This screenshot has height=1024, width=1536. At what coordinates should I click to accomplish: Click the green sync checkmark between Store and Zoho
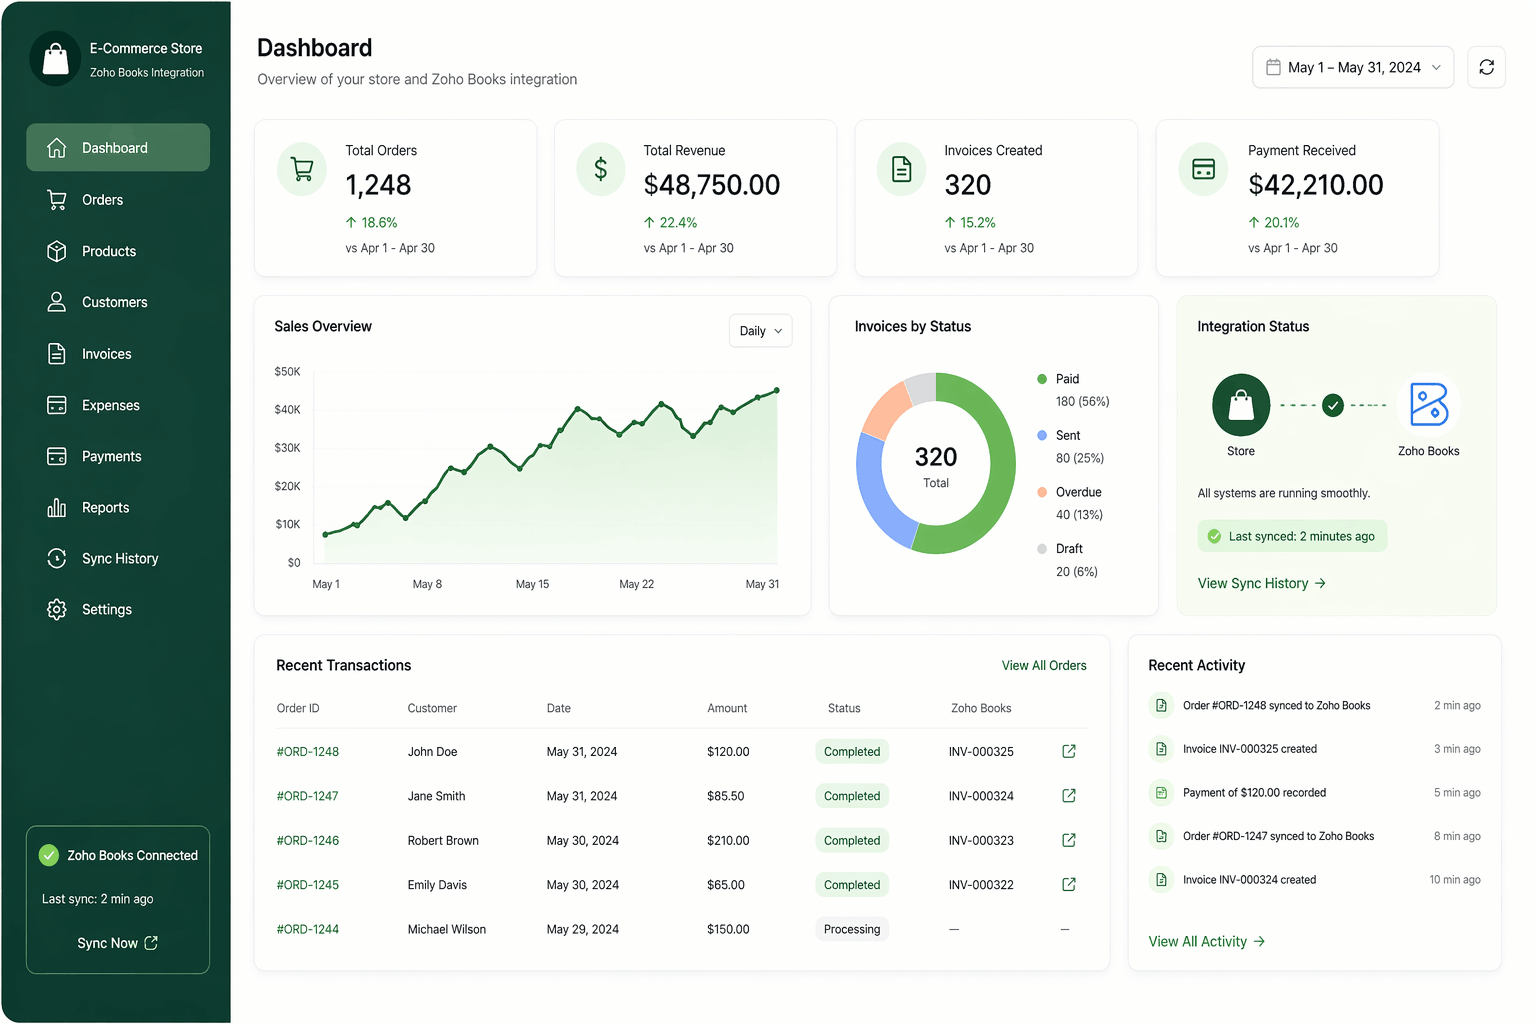[1333, 405]
